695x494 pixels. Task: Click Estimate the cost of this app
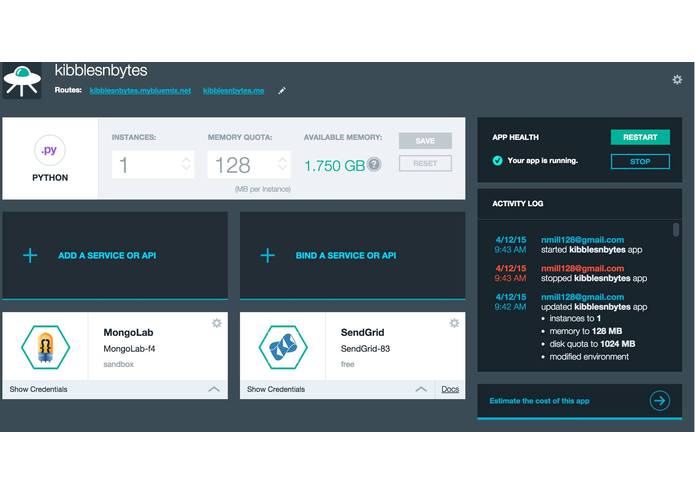(x=539, y=401)
